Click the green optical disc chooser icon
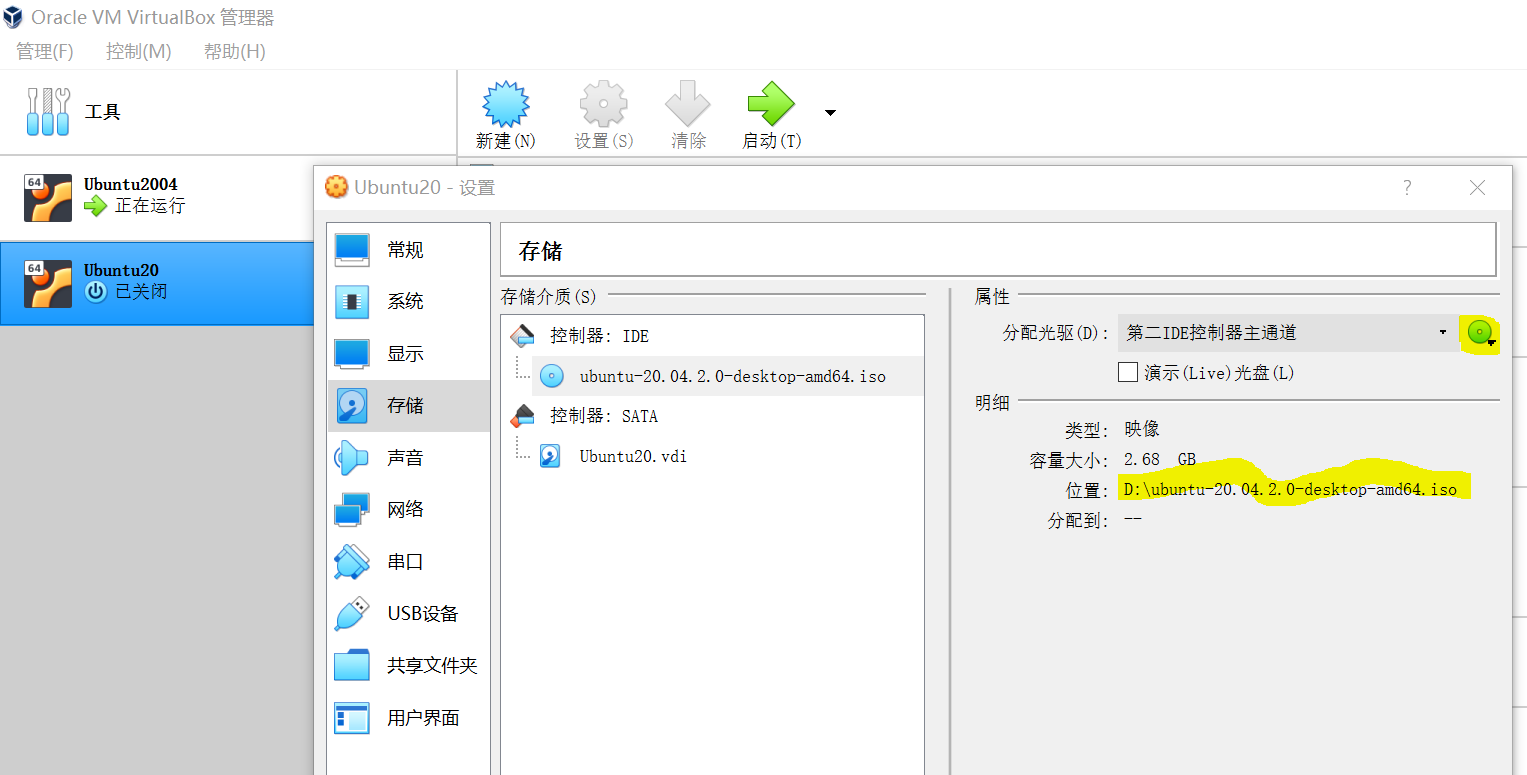This screenshot has height=775, width=1527. click(1481, 333)
